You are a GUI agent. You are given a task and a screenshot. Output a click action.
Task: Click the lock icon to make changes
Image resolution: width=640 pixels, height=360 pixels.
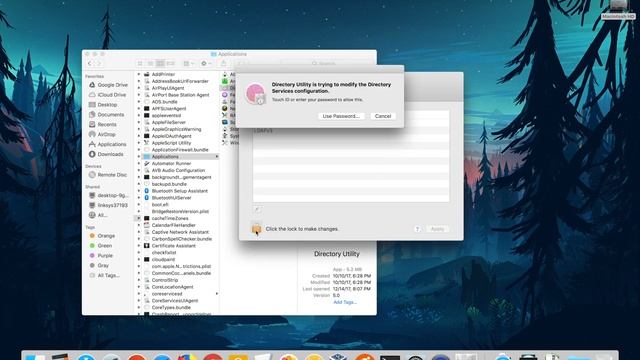(x=256, y=229)
